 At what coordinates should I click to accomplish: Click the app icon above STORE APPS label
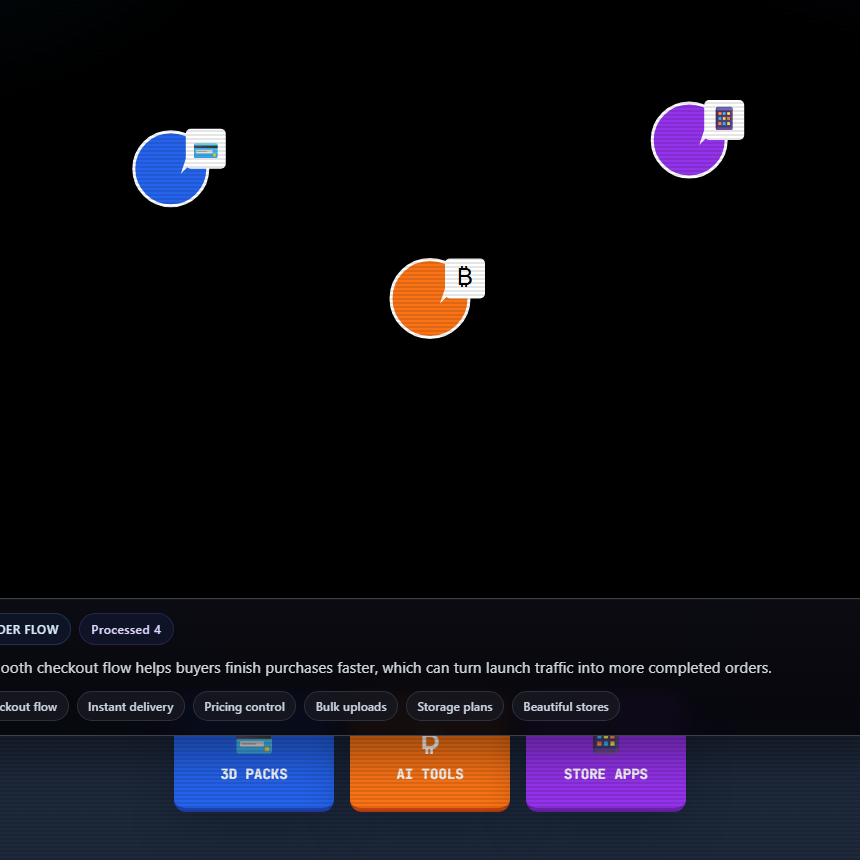coord(606,743)
